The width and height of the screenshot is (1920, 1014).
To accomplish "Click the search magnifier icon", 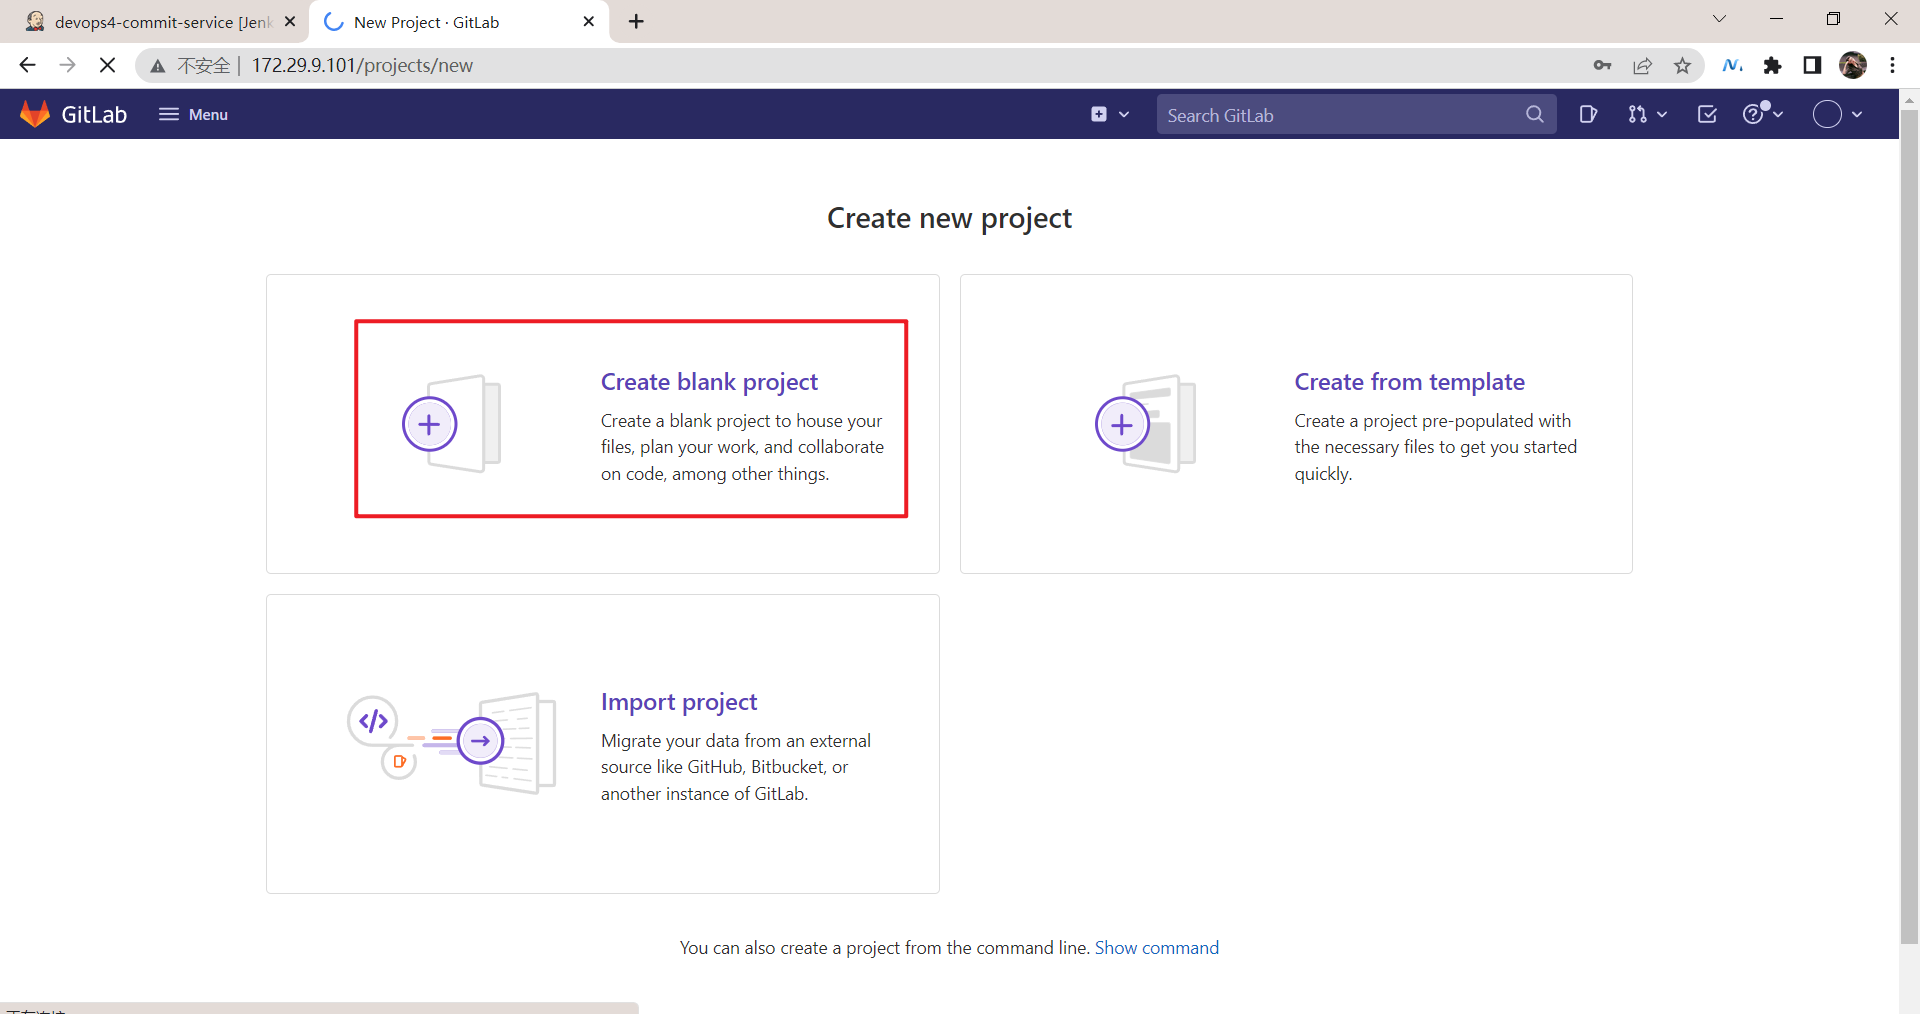I will (x=1535, y=115).
